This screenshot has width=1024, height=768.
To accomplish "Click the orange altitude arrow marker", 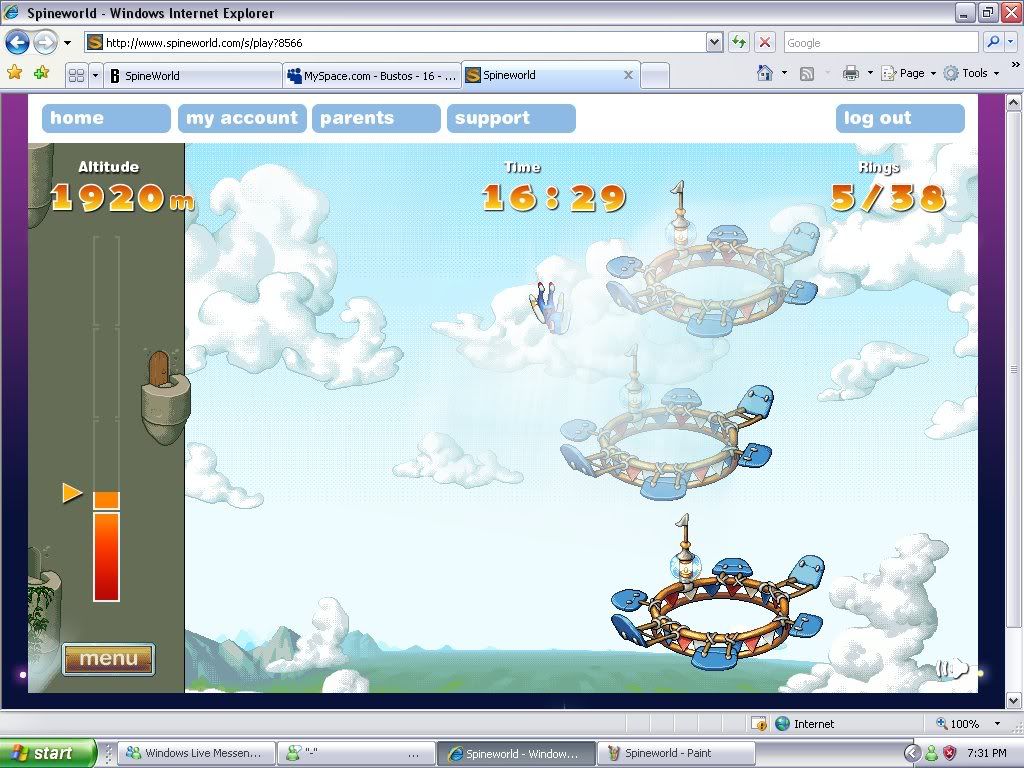I will (x=72, y=492).
